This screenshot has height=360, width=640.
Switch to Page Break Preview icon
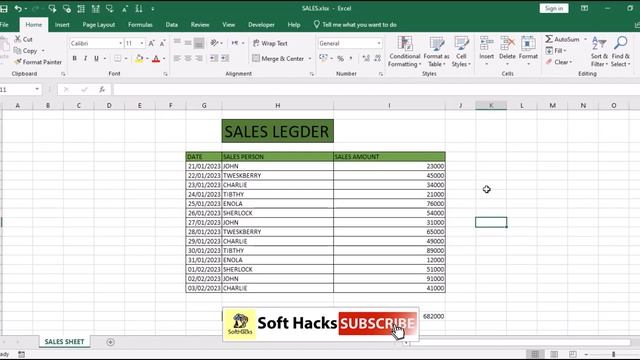coord(573,354)
